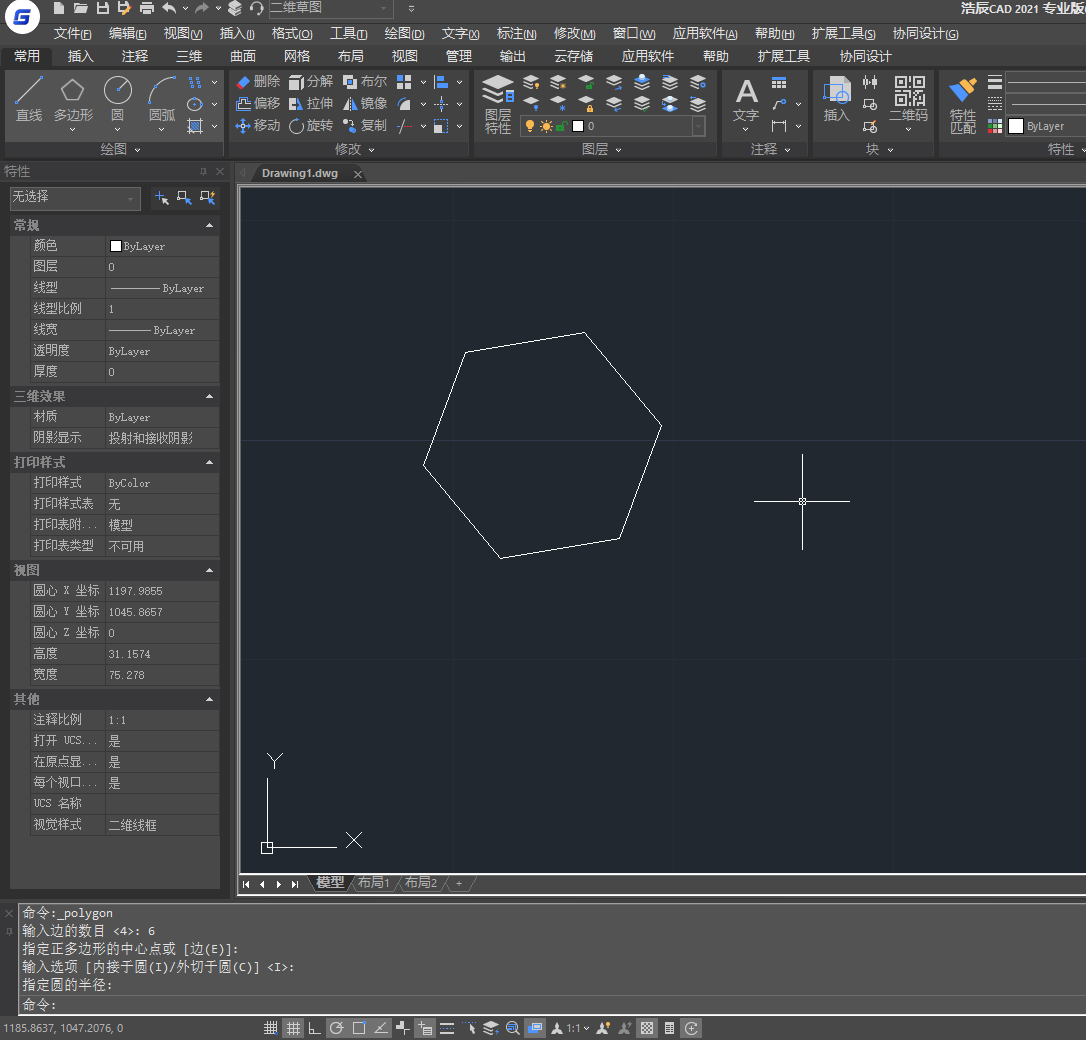Click the ByLayer color swatch in 特性 ribbon panel
1086x1040 pixels.
tap(1016, 126)
